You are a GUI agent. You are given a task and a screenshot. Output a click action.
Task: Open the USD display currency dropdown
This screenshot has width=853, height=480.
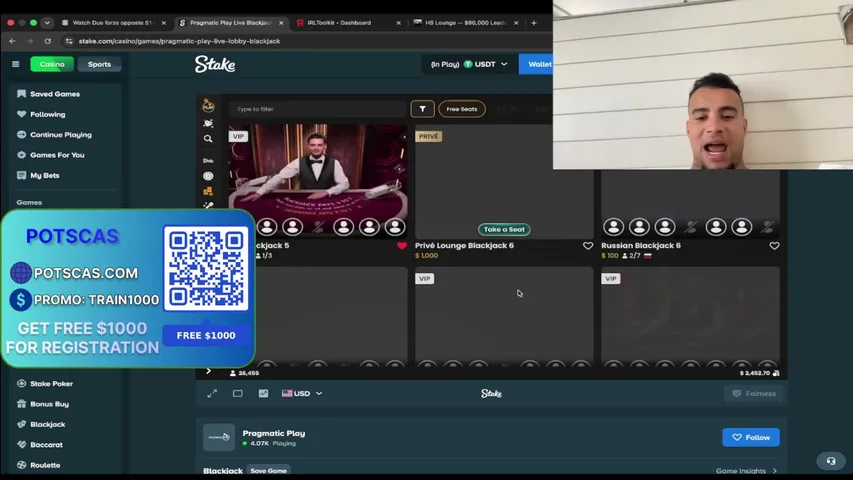(302, 393)
